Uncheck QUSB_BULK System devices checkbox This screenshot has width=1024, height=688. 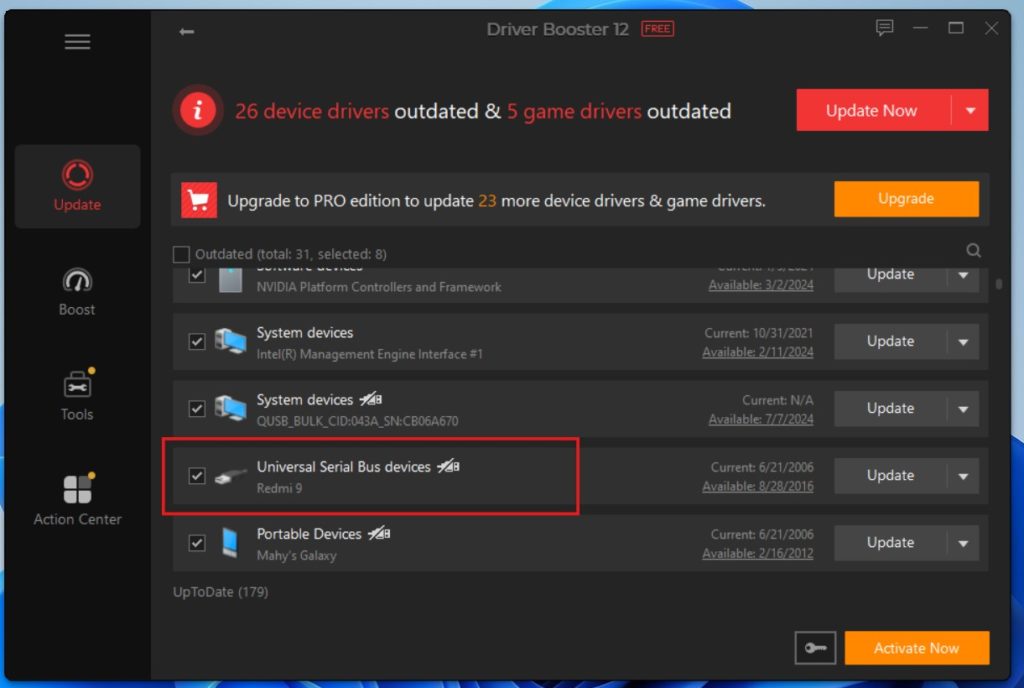197,409
